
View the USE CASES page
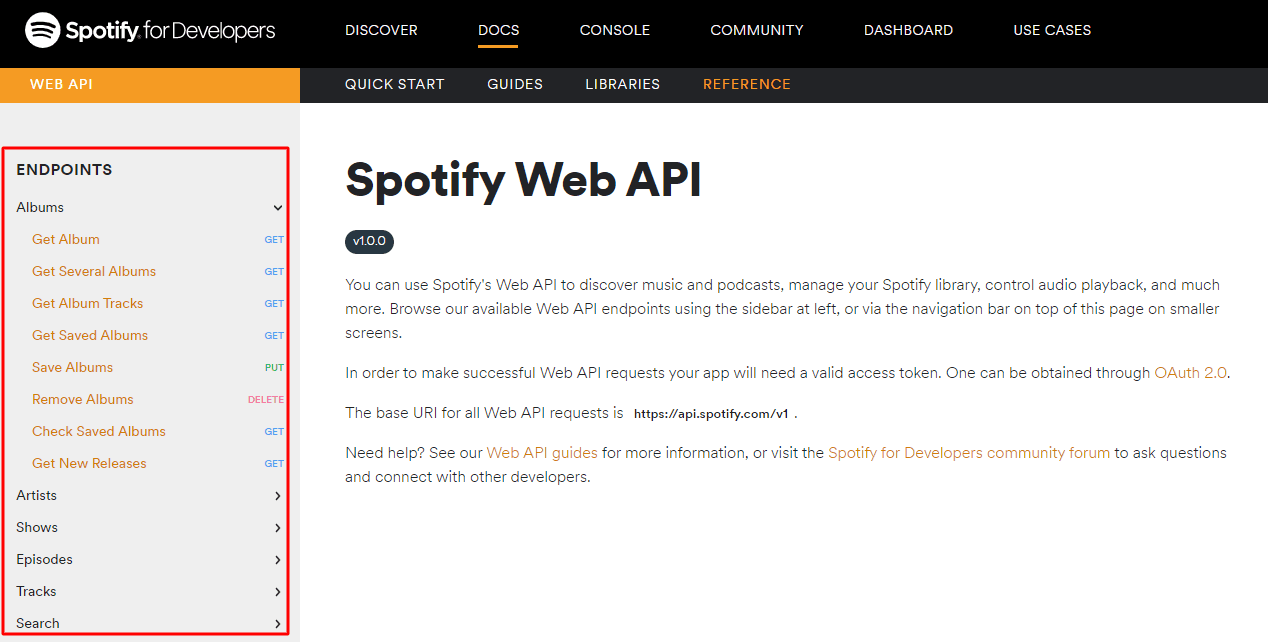click(x=1051, y=30)
